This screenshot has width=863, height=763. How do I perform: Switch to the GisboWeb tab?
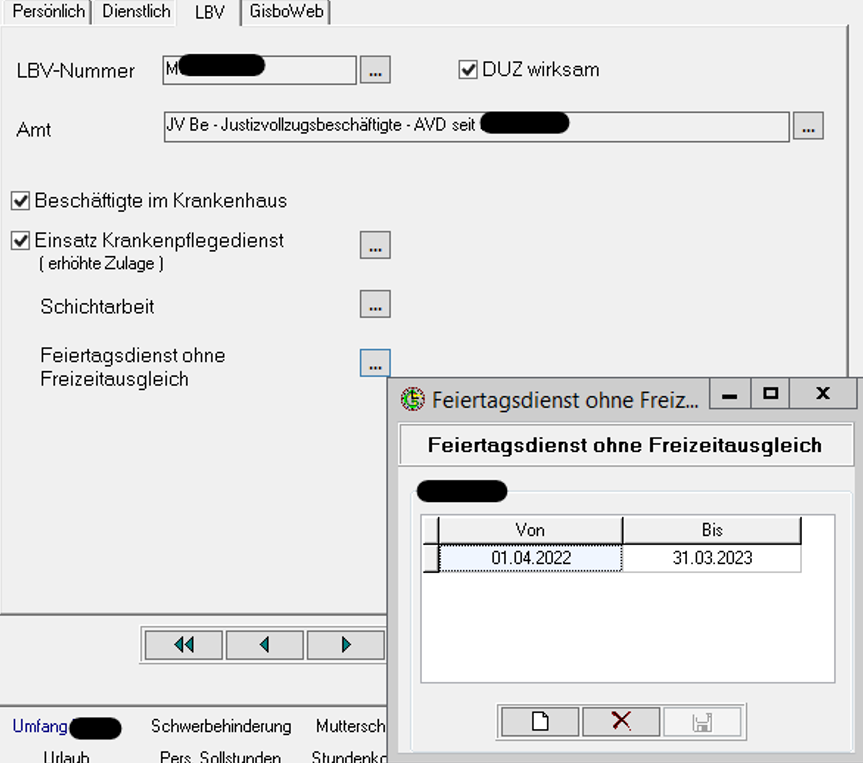pos(286,12)
